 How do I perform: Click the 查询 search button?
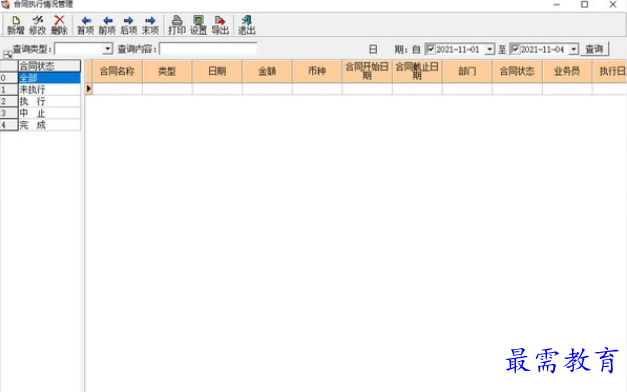pos(594,49)
